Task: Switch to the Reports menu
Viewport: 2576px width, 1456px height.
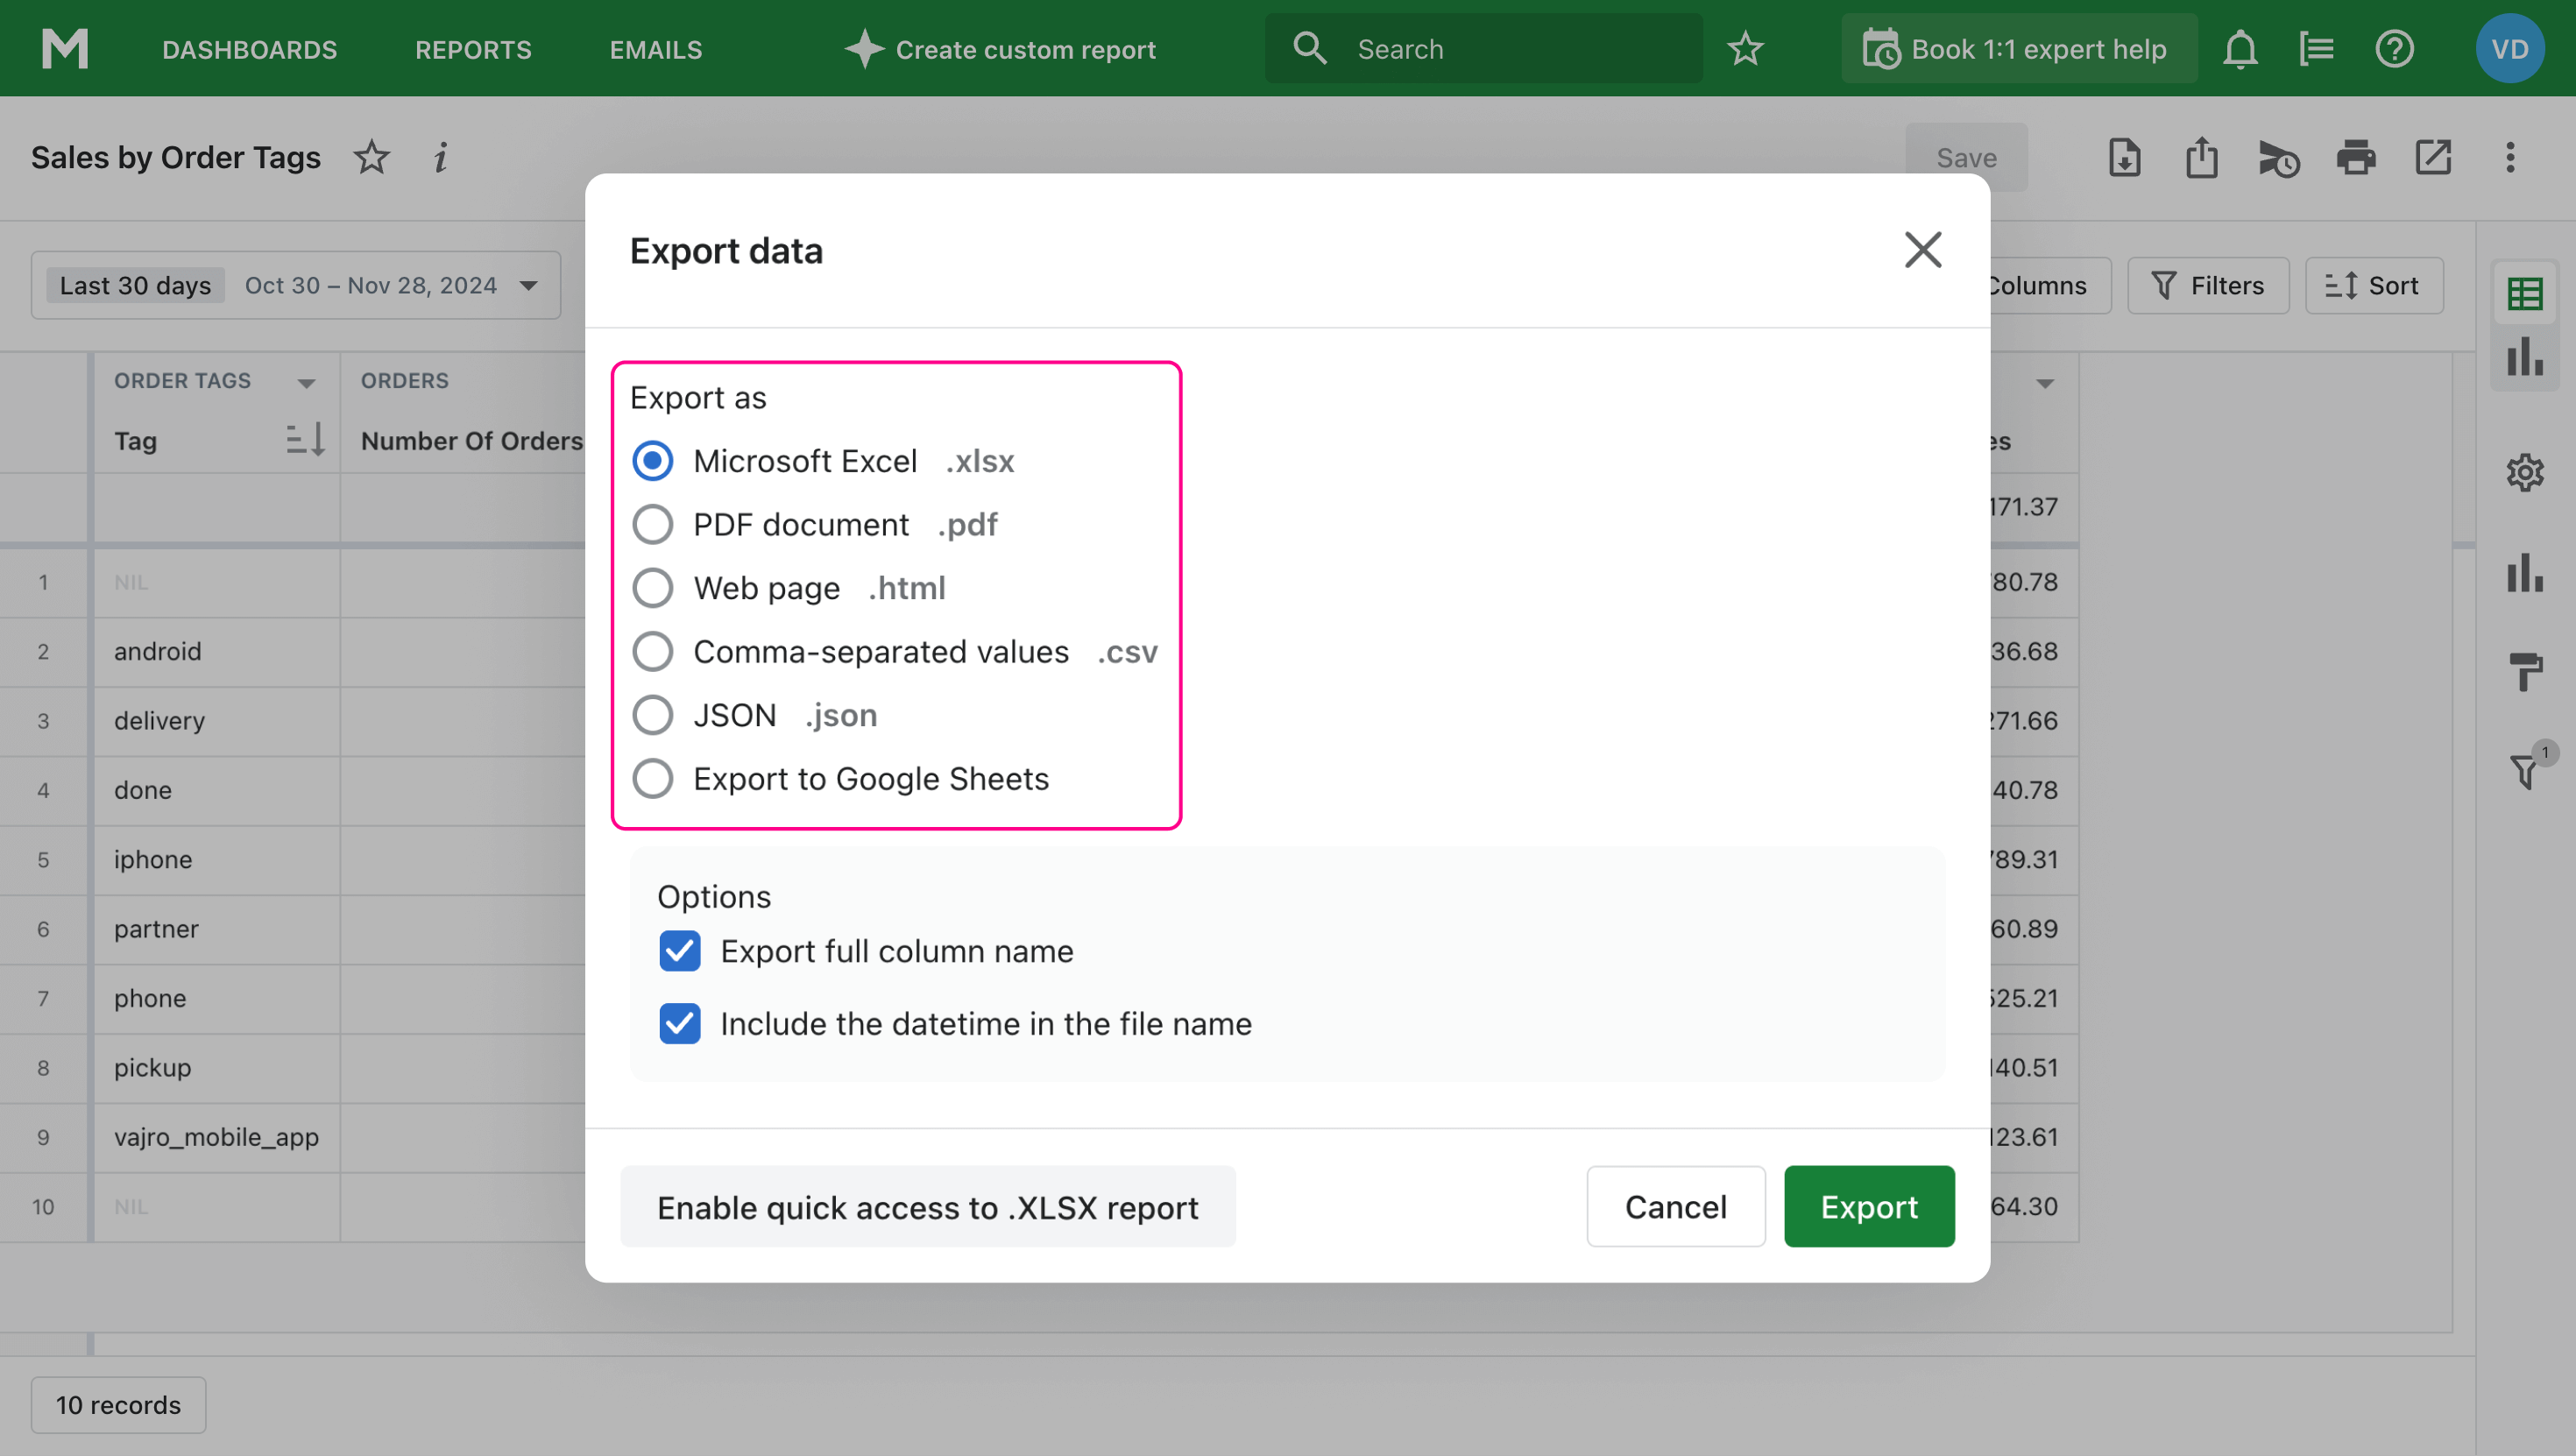Action: point(472,49)
